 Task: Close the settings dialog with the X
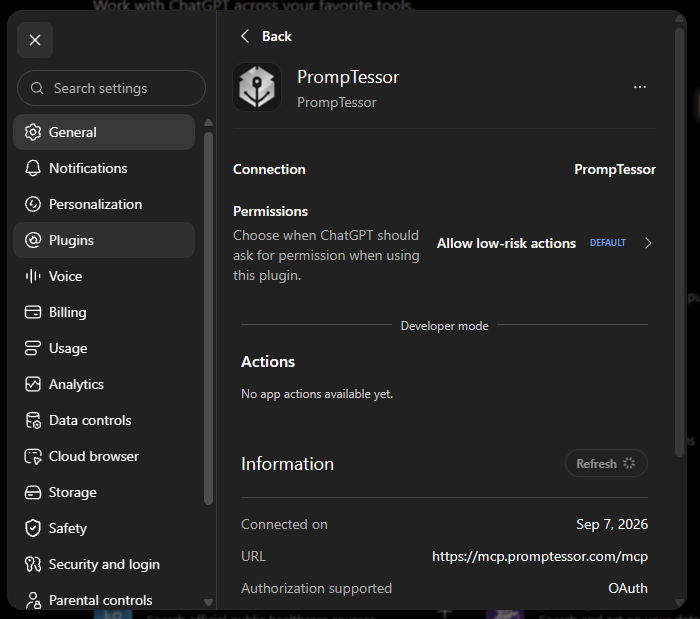tap(35, 40)
